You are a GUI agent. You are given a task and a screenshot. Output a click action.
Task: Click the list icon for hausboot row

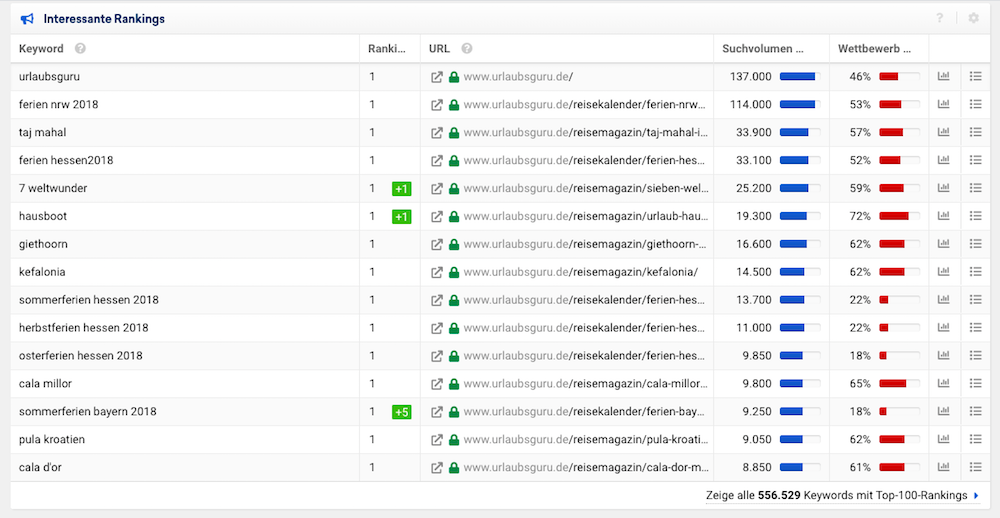975,216
